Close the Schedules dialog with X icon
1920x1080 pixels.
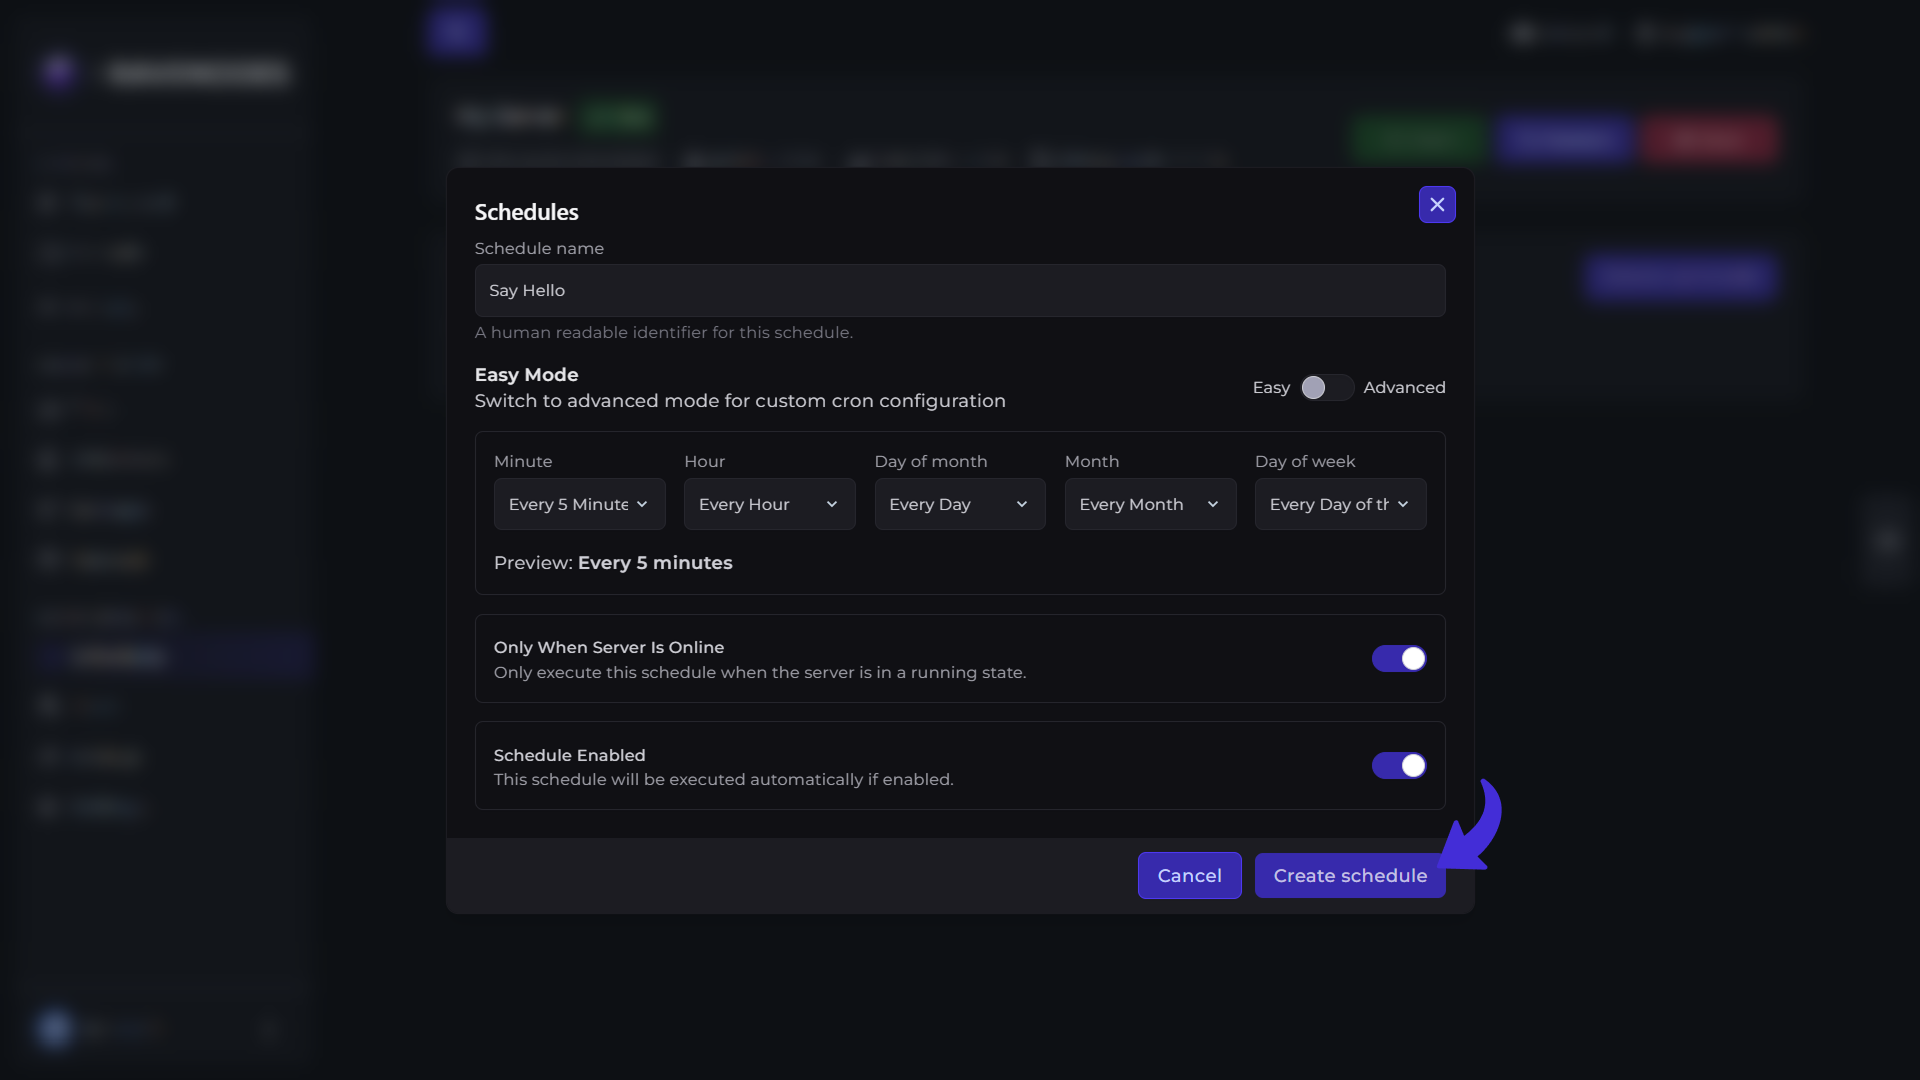pyautogui.click(x=1437, y=204)
